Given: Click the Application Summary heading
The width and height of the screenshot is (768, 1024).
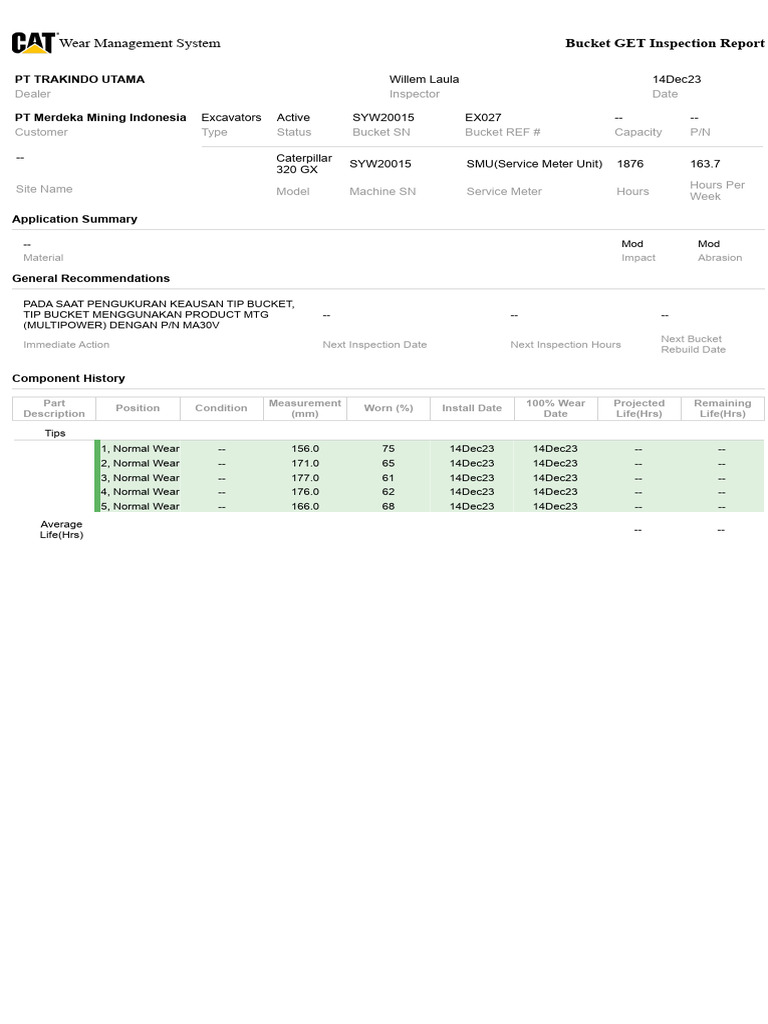Looking at the screenshot, I should 74,219.
